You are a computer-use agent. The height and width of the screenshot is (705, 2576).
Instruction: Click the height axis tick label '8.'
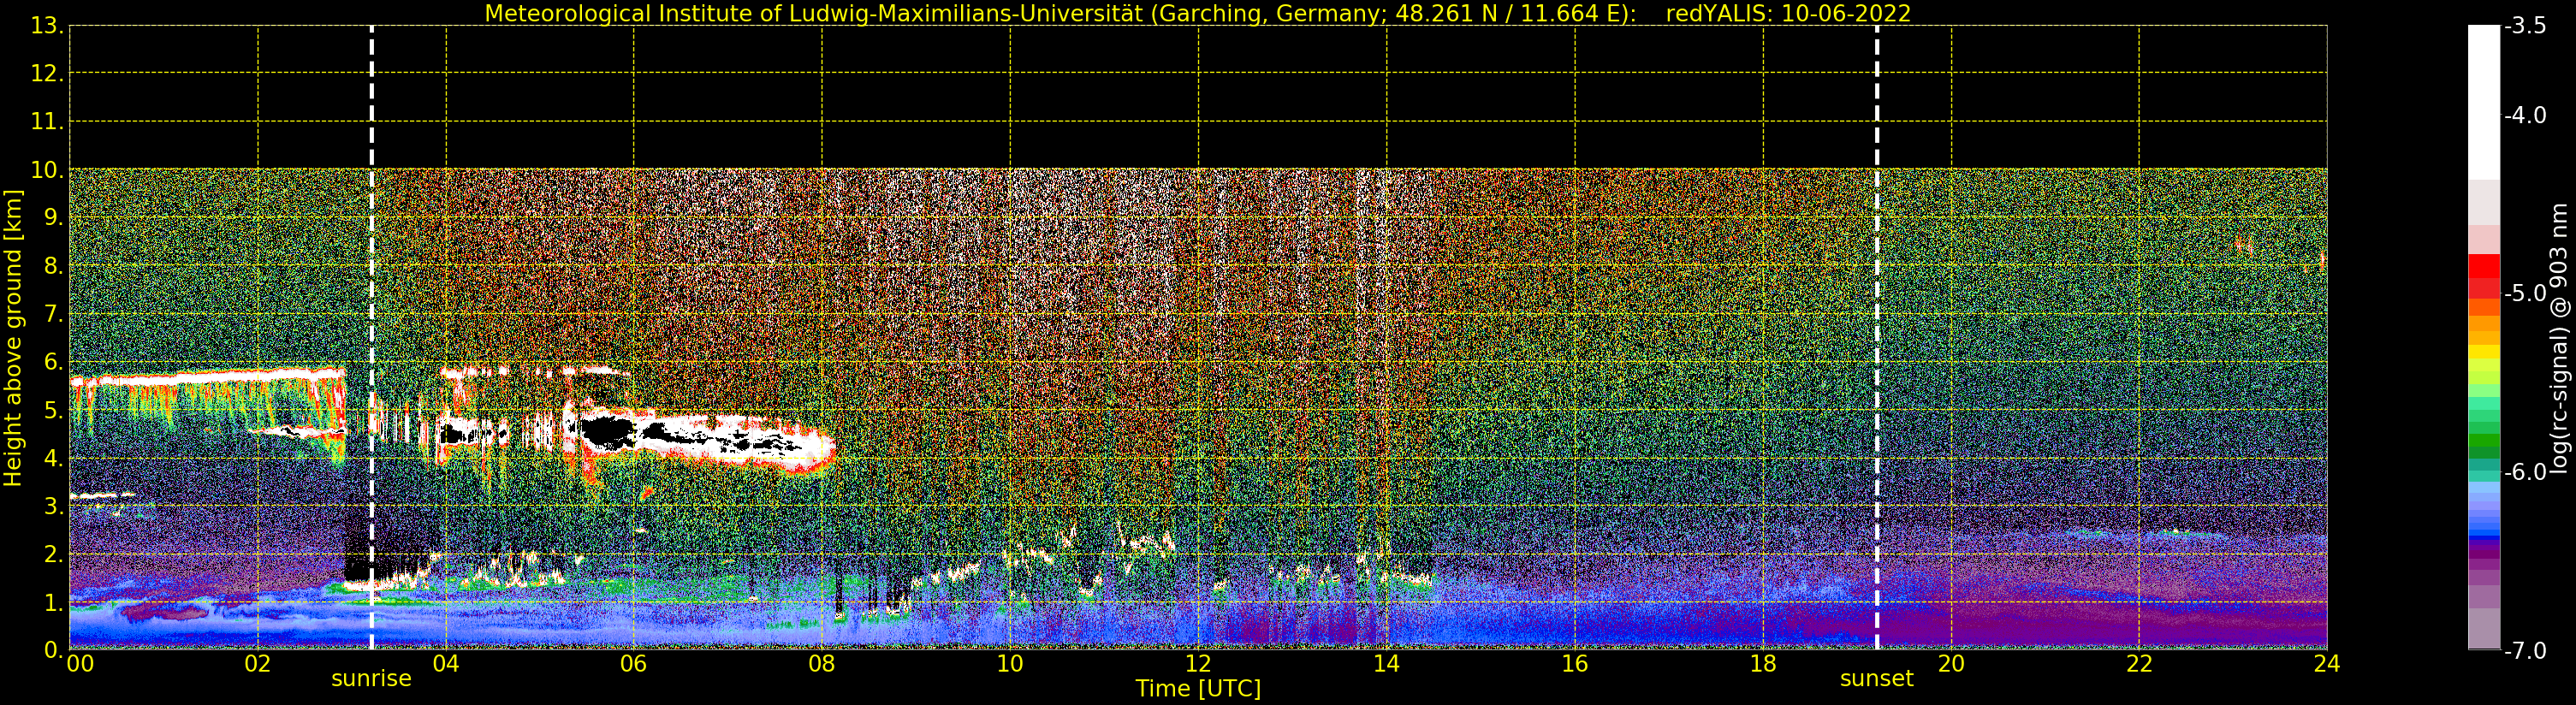click(54, 266)
